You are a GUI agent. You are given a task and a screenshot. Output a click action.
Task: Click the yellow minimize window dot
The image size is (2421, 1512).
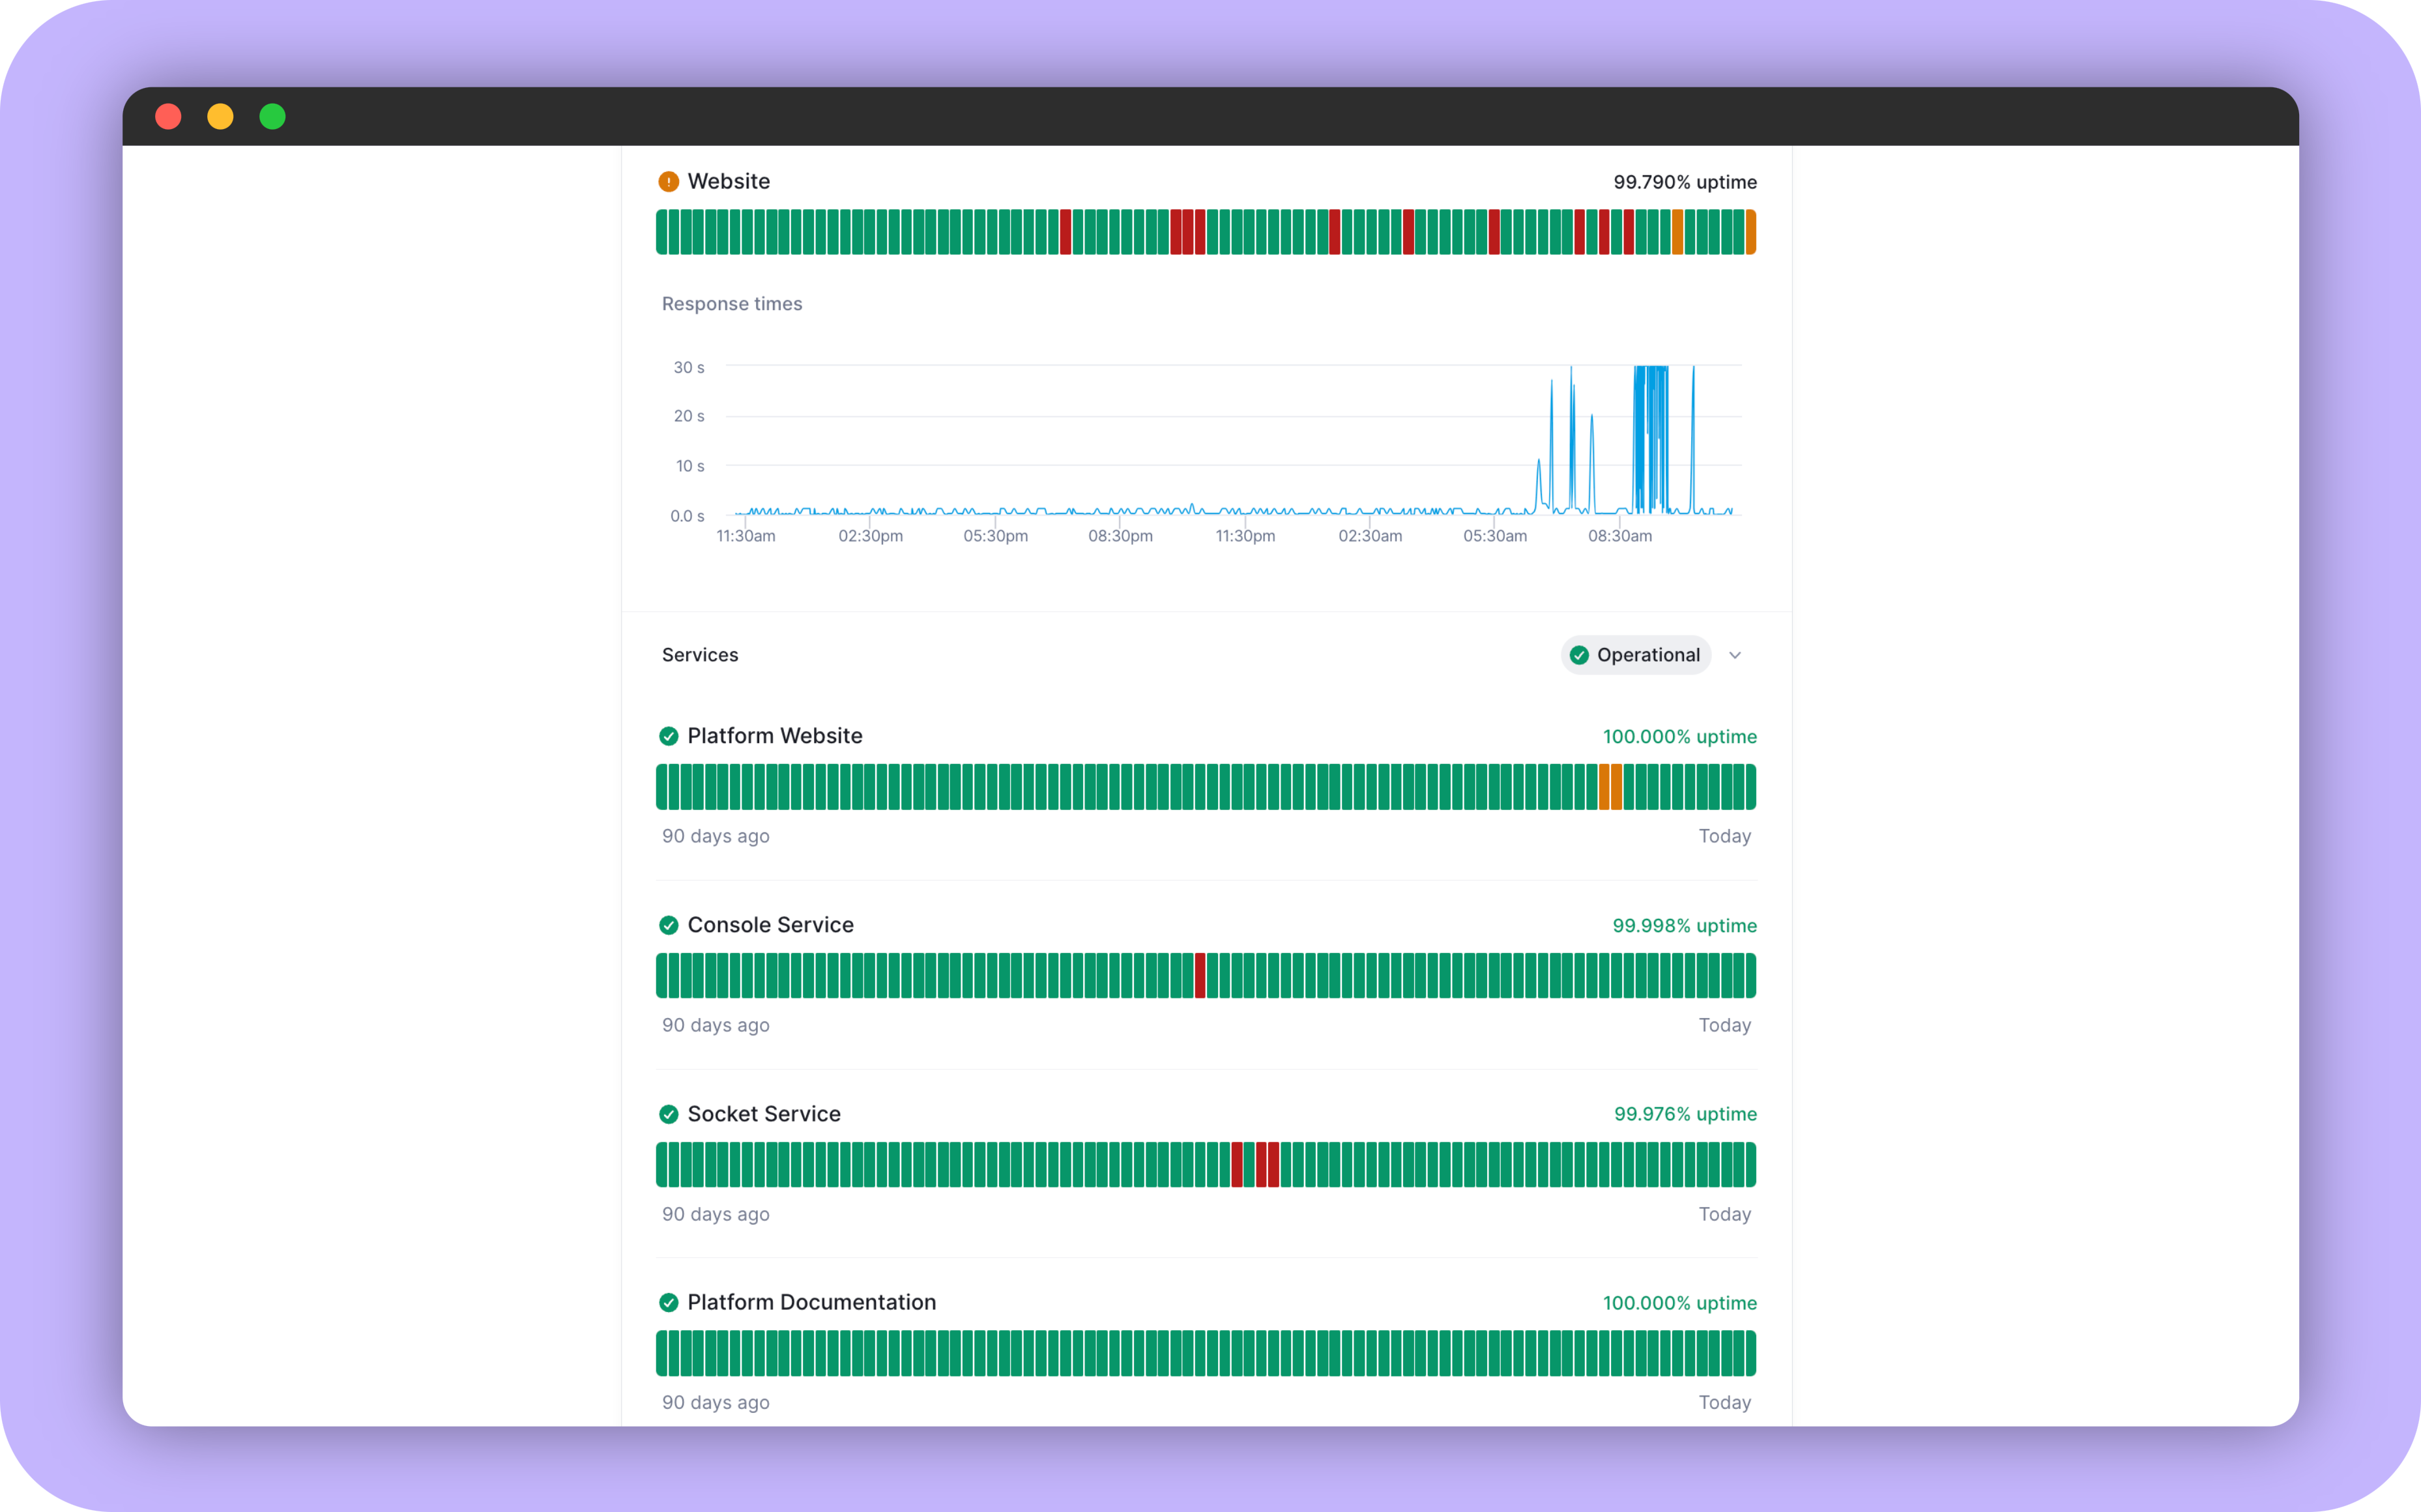point(220,117)
